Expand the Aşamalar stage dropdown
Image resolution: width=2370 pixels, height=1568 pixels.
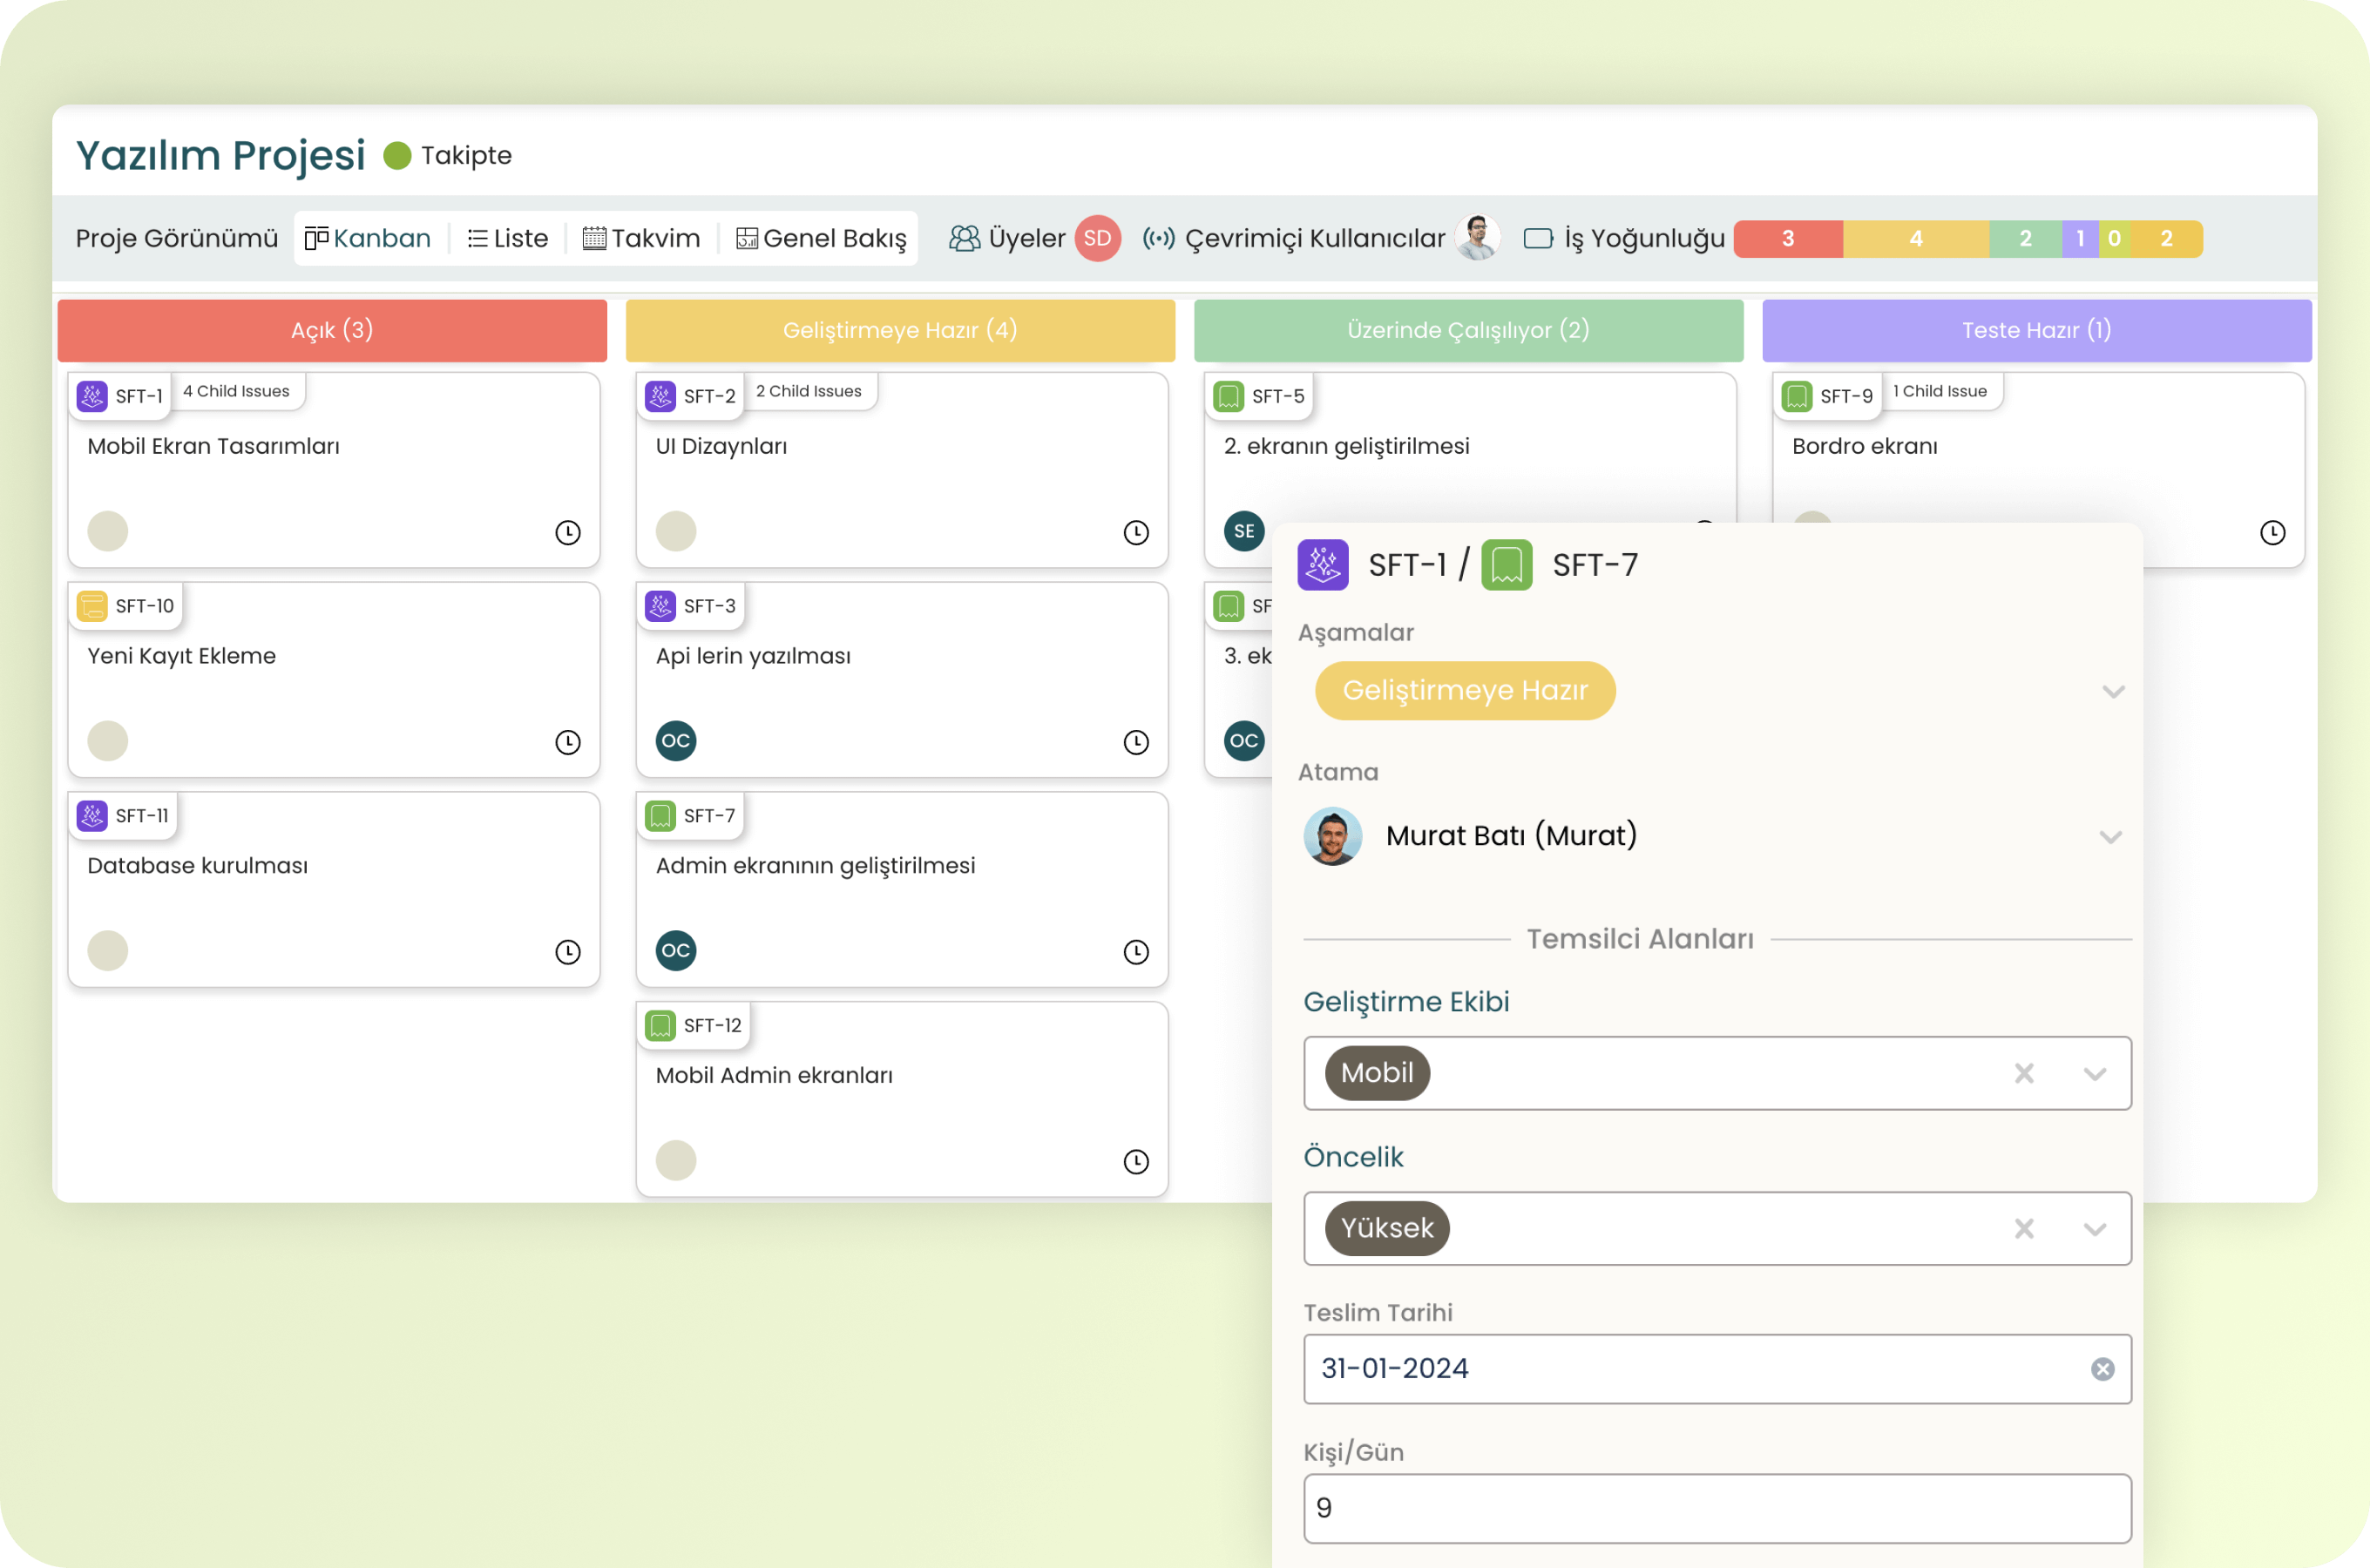pyautogui.click(x=2112, y=691)
